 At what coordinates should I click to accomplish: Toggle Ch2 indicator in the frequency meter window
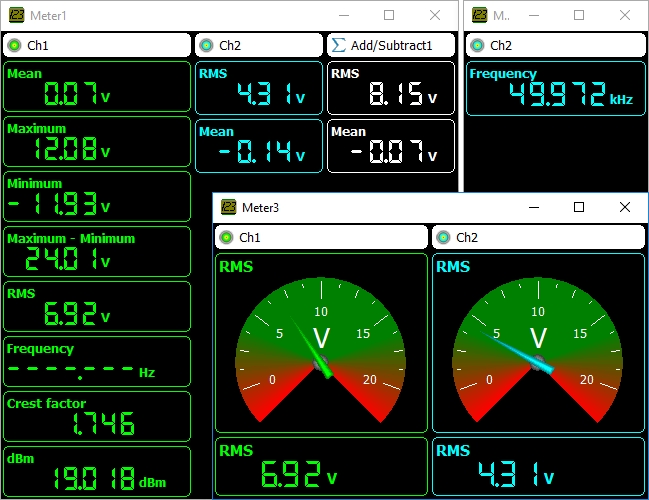coord(477,45)
